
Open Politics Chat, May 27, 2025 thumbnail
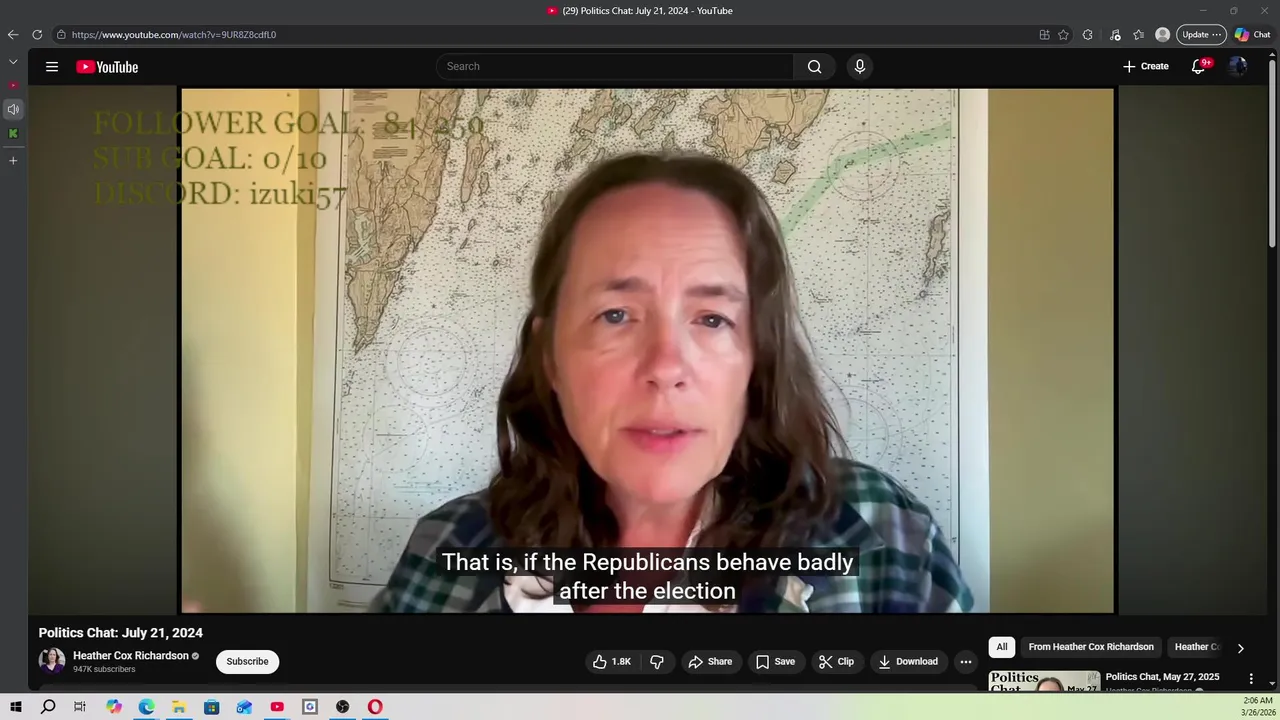pos(1044,681)
